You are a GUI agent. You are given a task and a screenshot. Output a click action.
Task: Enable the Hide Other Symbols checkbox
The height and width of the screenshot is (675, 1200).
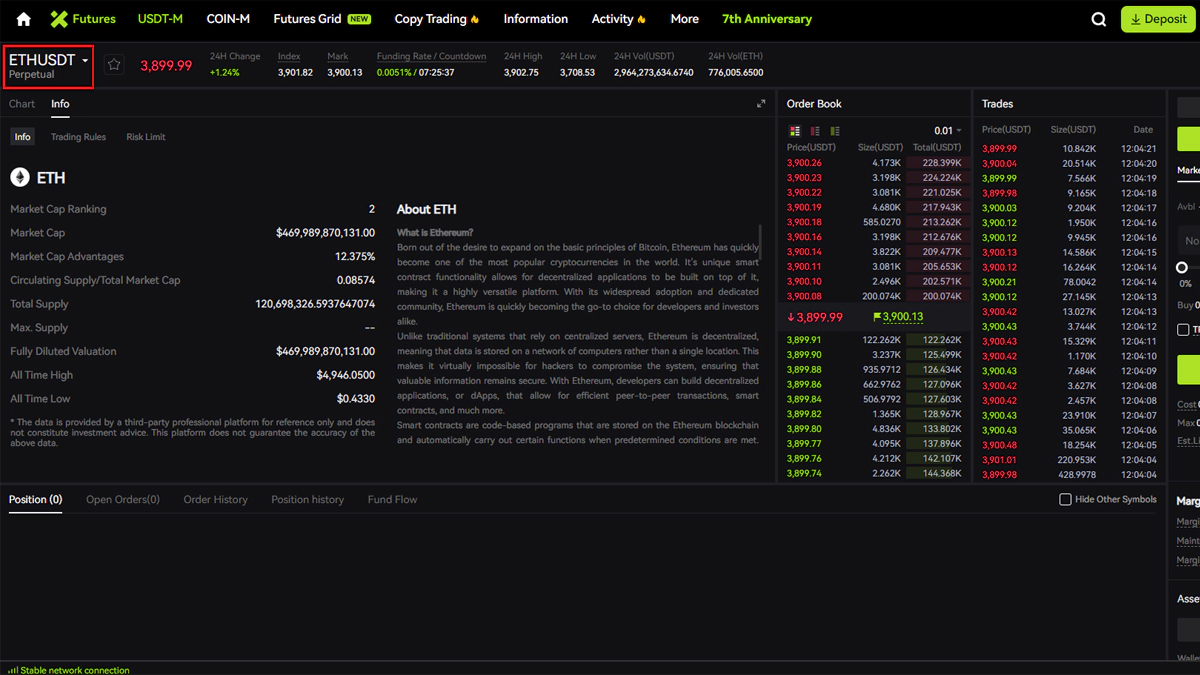tap(1065, 499)
